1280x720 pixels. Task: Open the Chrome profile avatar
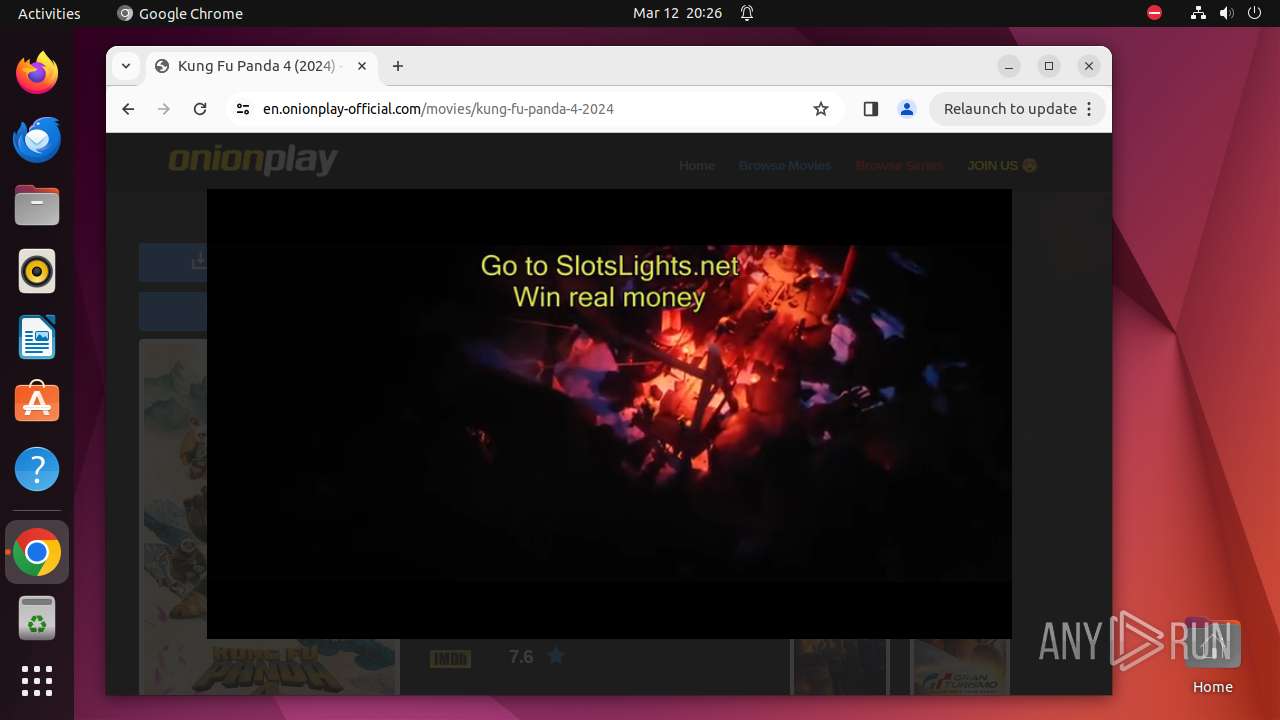click(x=907, y=109)
